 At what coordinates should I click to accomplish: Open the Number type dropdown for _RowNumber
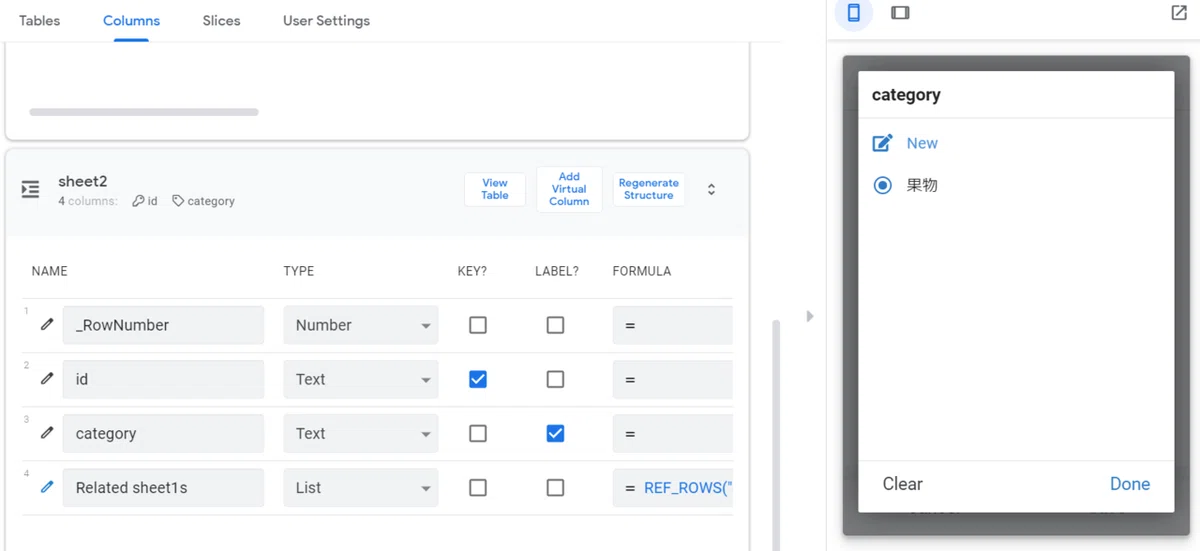click(361, 325)
